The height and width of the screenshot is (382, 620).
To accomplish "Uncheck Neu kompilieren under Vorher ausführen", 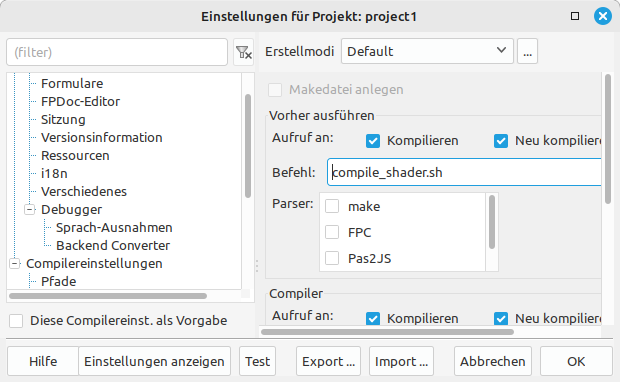I will click(x=501, y=141).
